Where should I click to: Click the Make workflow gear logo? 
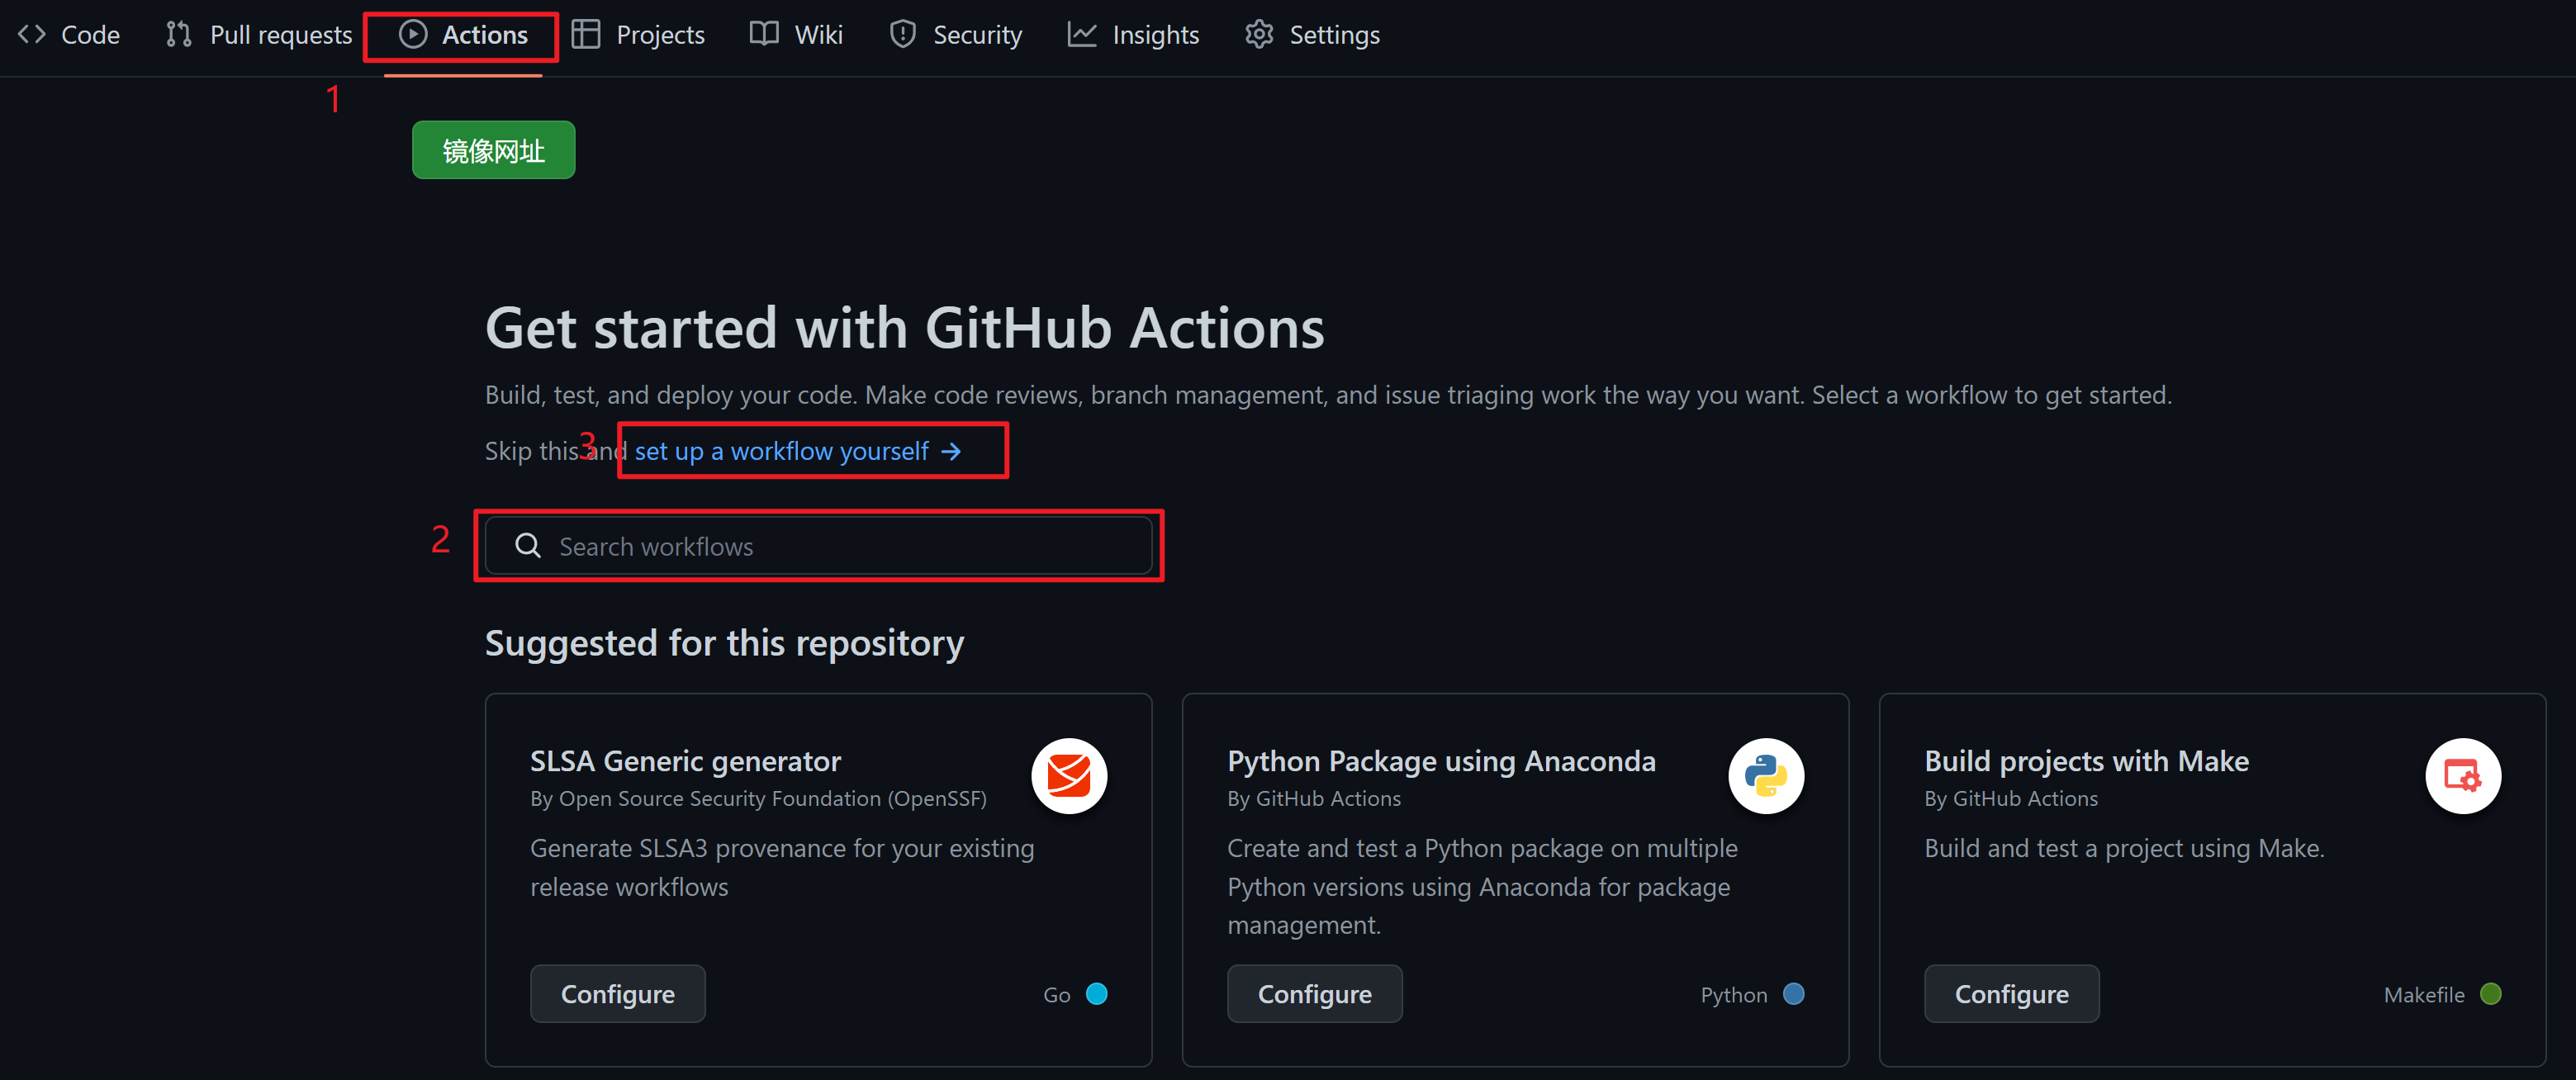click(2463, 776)
